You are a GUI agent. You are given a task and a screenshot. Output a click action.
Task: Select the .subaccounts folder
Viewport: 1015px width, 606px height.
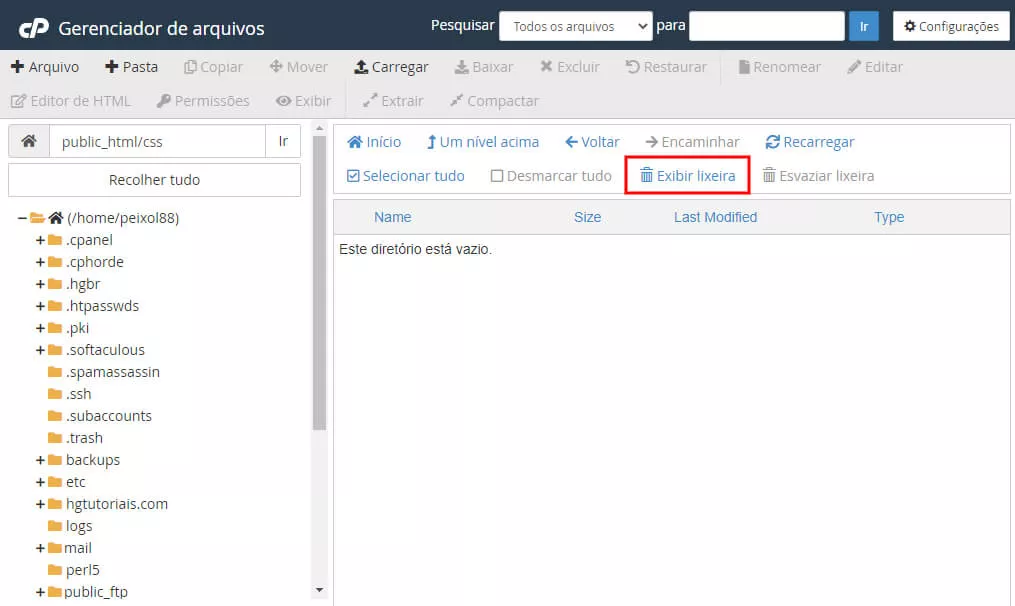[100, 416]
